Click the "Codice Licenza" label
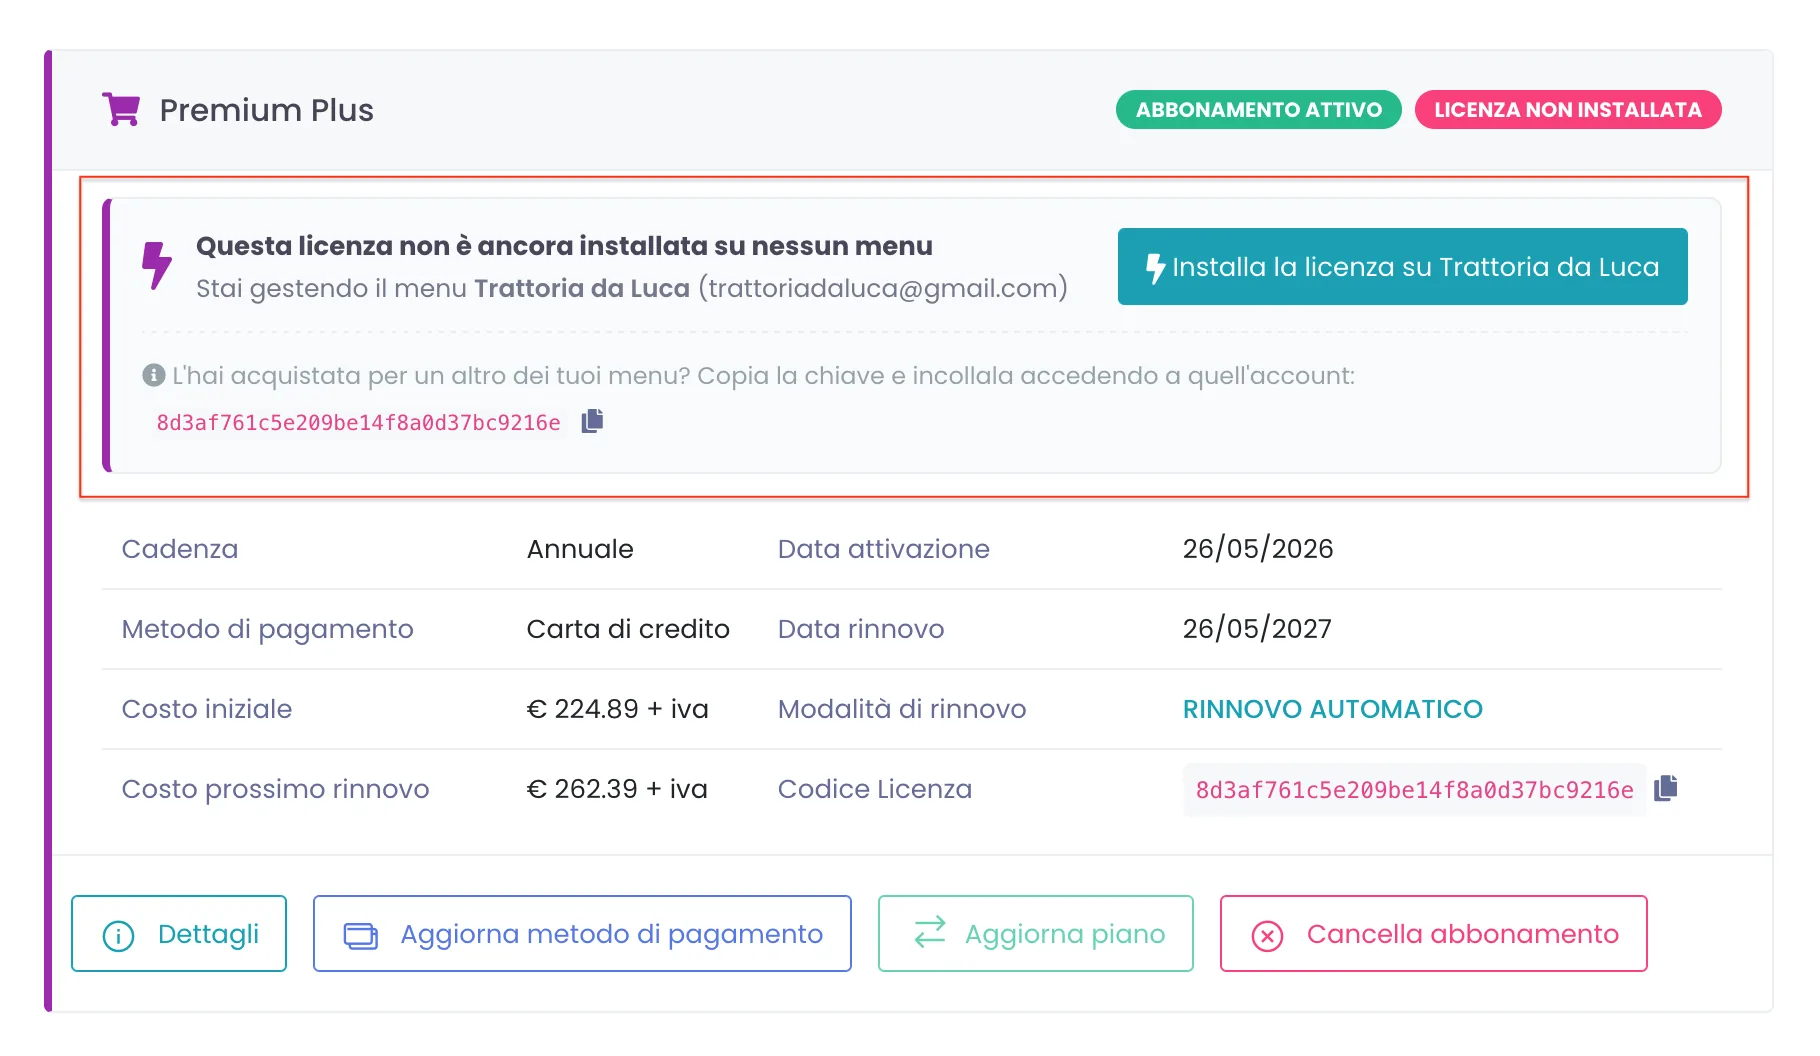Viewport: 1820px width, 1056px height. (875, 789)
